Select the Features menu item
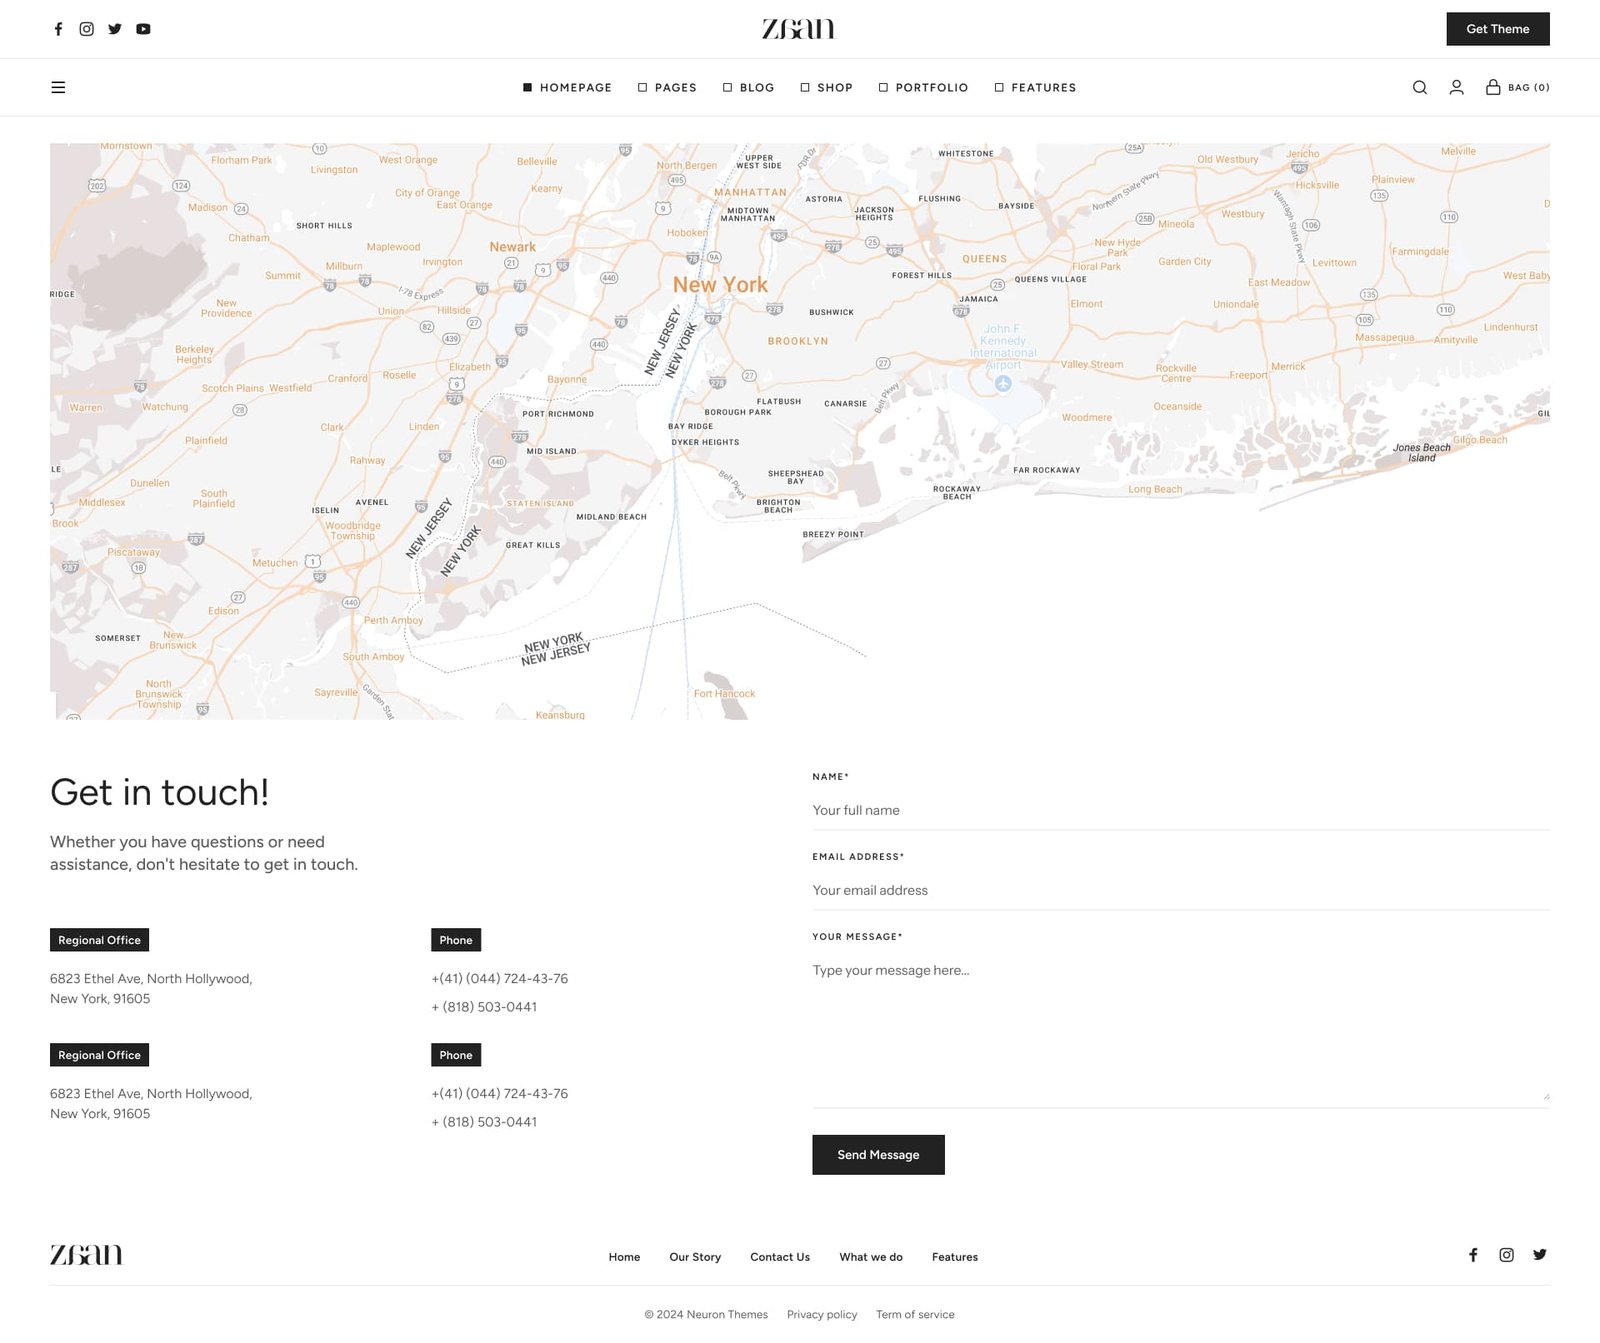 1035,88
